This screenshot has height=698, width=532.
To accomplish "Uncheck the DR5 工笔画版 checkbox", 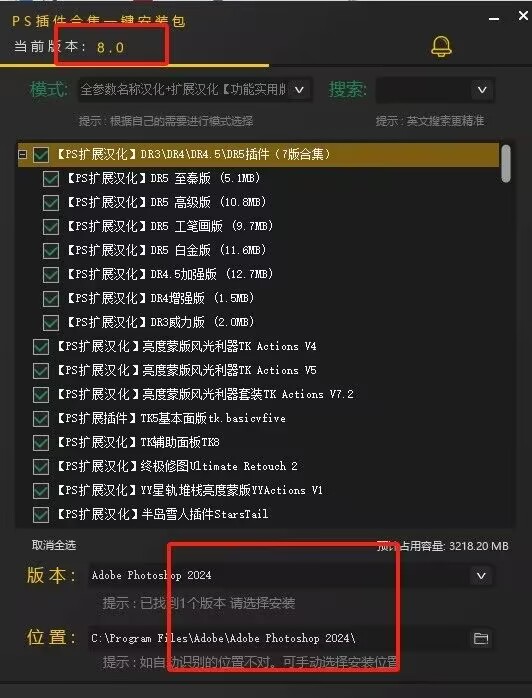I will tap(51, 227).
